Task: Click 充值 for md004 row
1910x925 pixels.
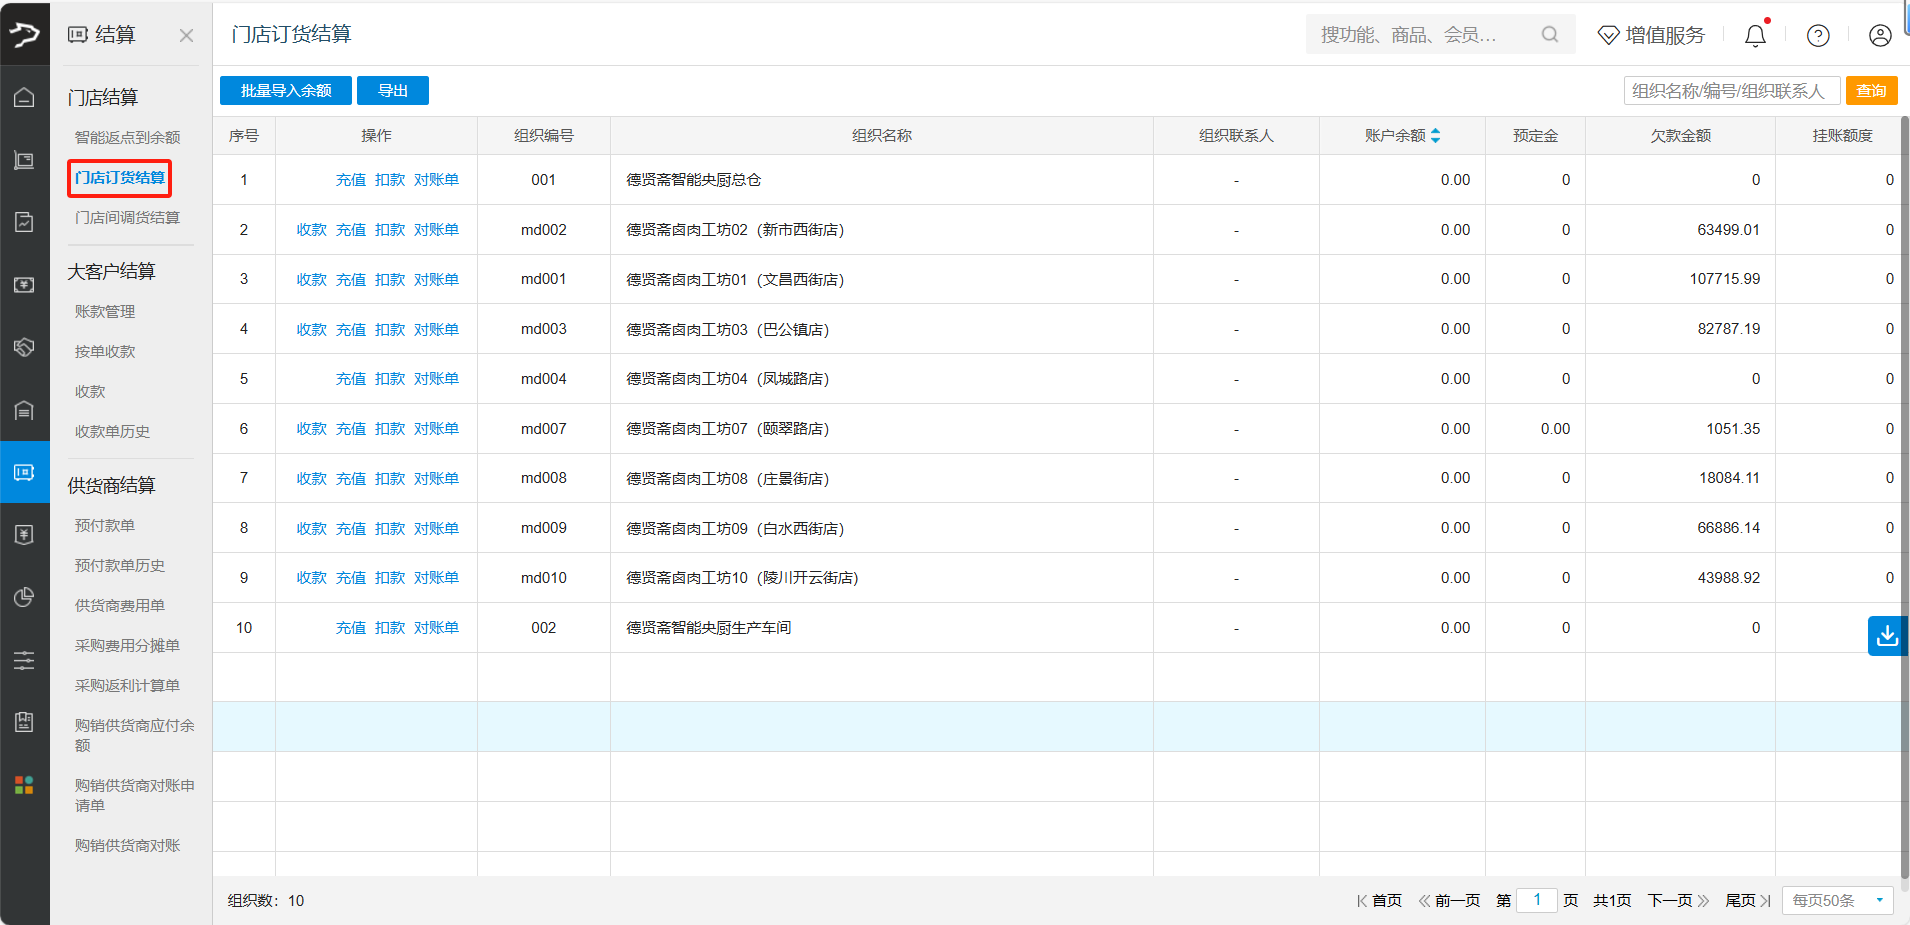Action: (351, 379)
